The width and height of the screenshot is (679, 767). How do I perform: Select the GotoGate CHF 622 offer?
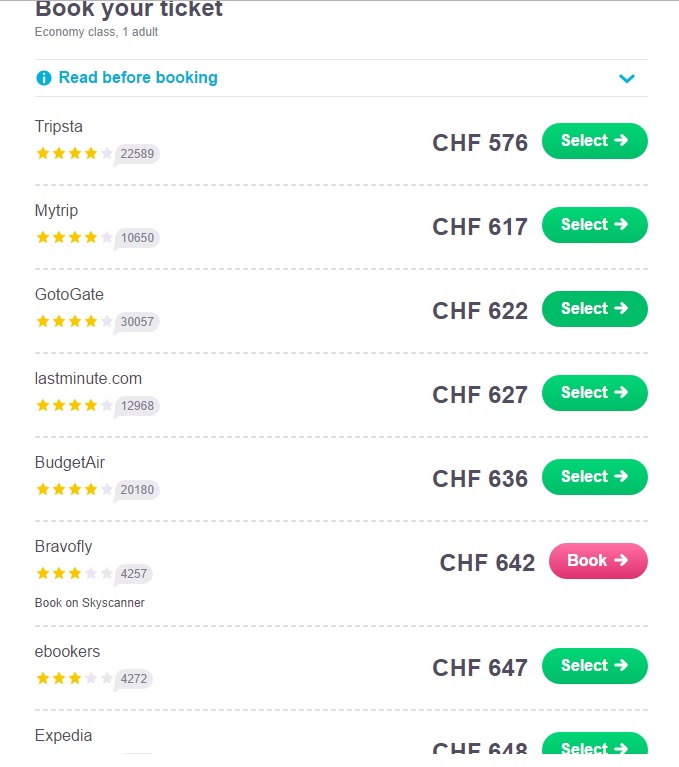click(594, 309)
